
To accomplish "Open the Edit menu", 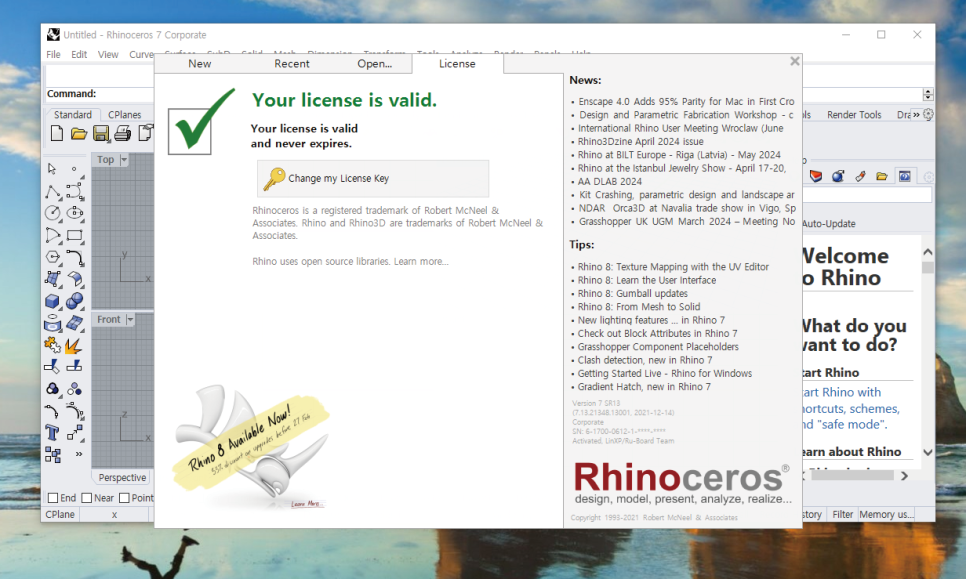I will click(79, 54).
